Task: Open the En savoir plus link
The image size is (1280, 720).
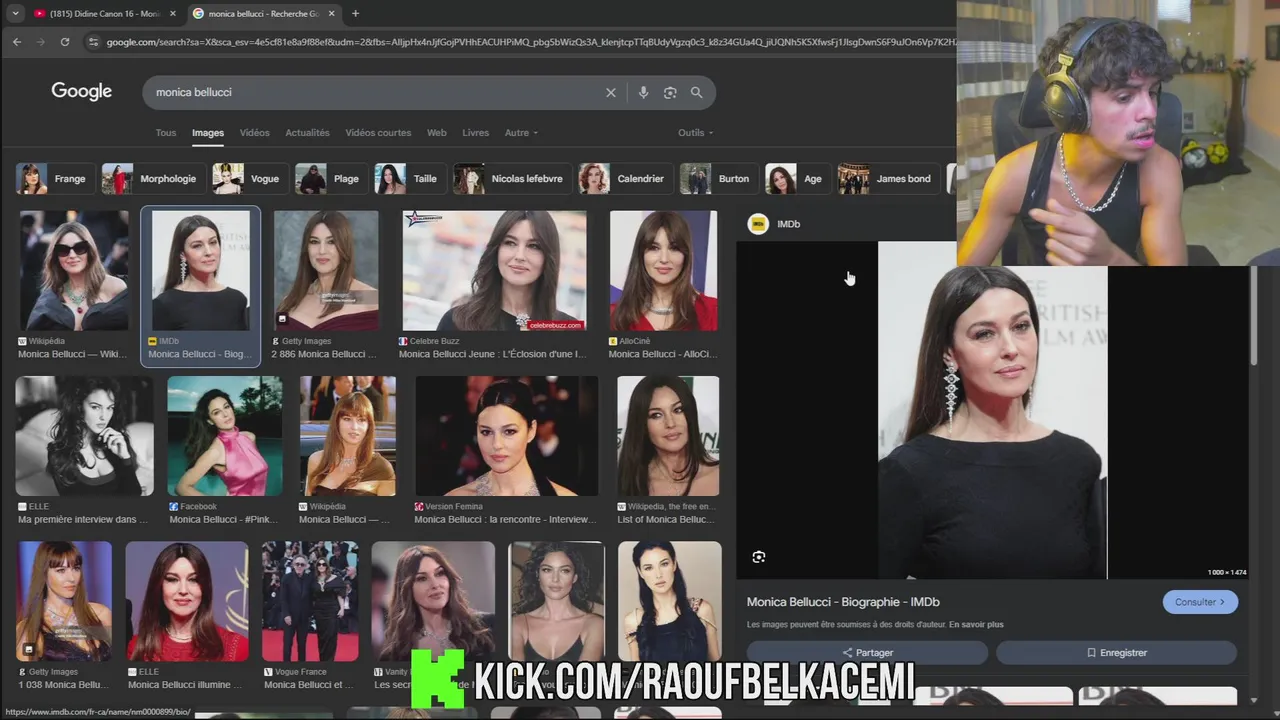Action: pos(976,625)
